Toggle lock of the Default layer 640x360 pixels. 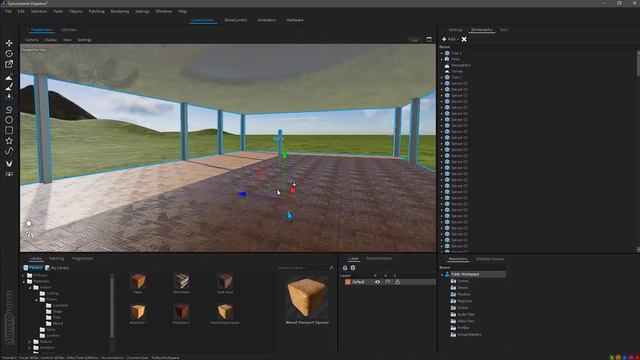click(x=397, y=282)
